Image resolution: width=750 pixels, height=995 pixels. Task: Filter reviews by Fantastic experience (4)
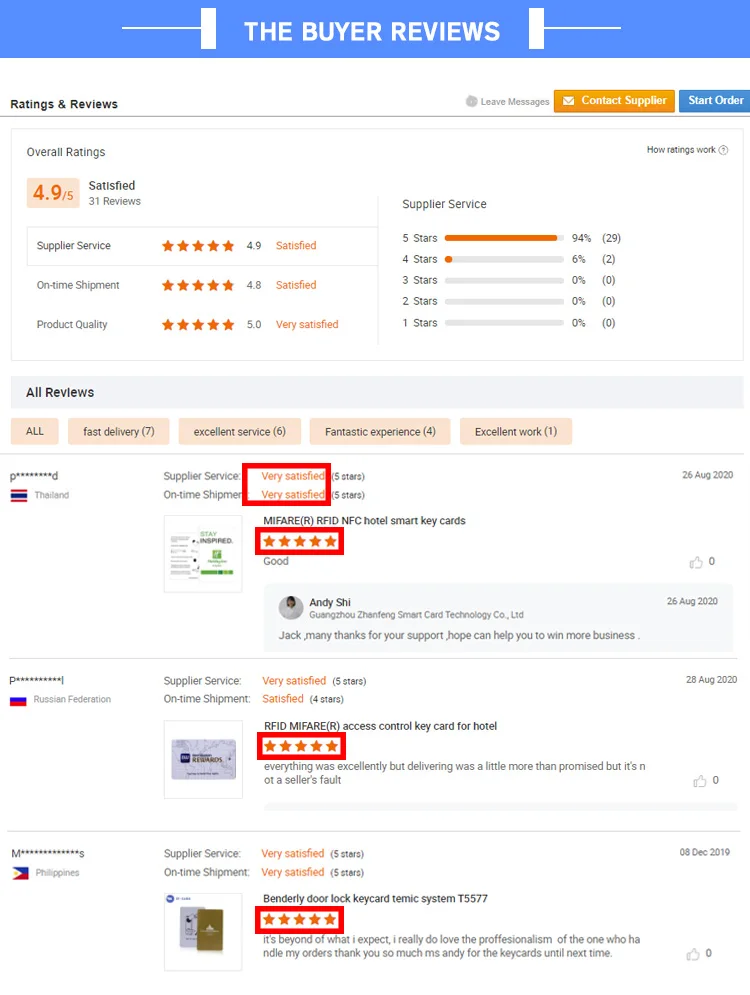pos(380,432)
